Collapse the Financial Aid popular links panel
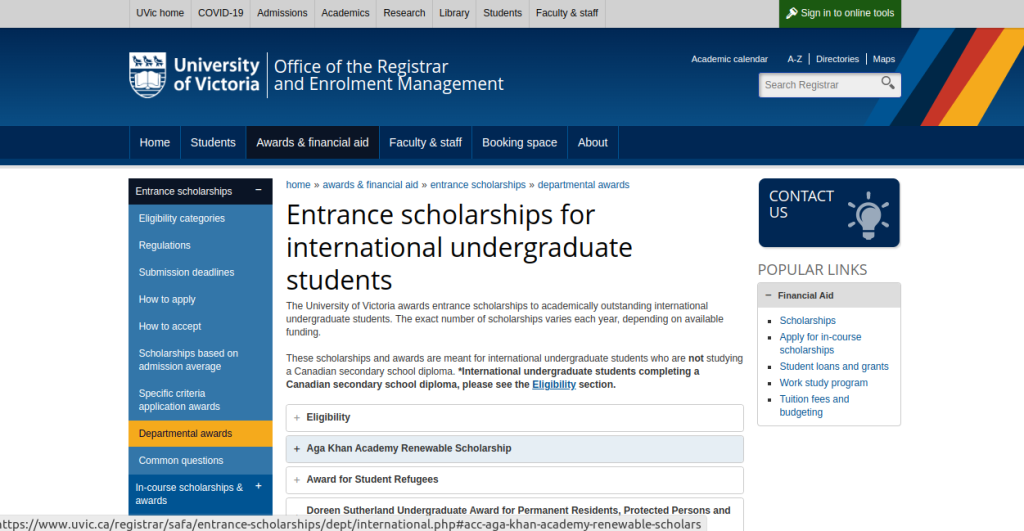The height and width of the screenshot is (531, 1024). (x=829, y=295)
